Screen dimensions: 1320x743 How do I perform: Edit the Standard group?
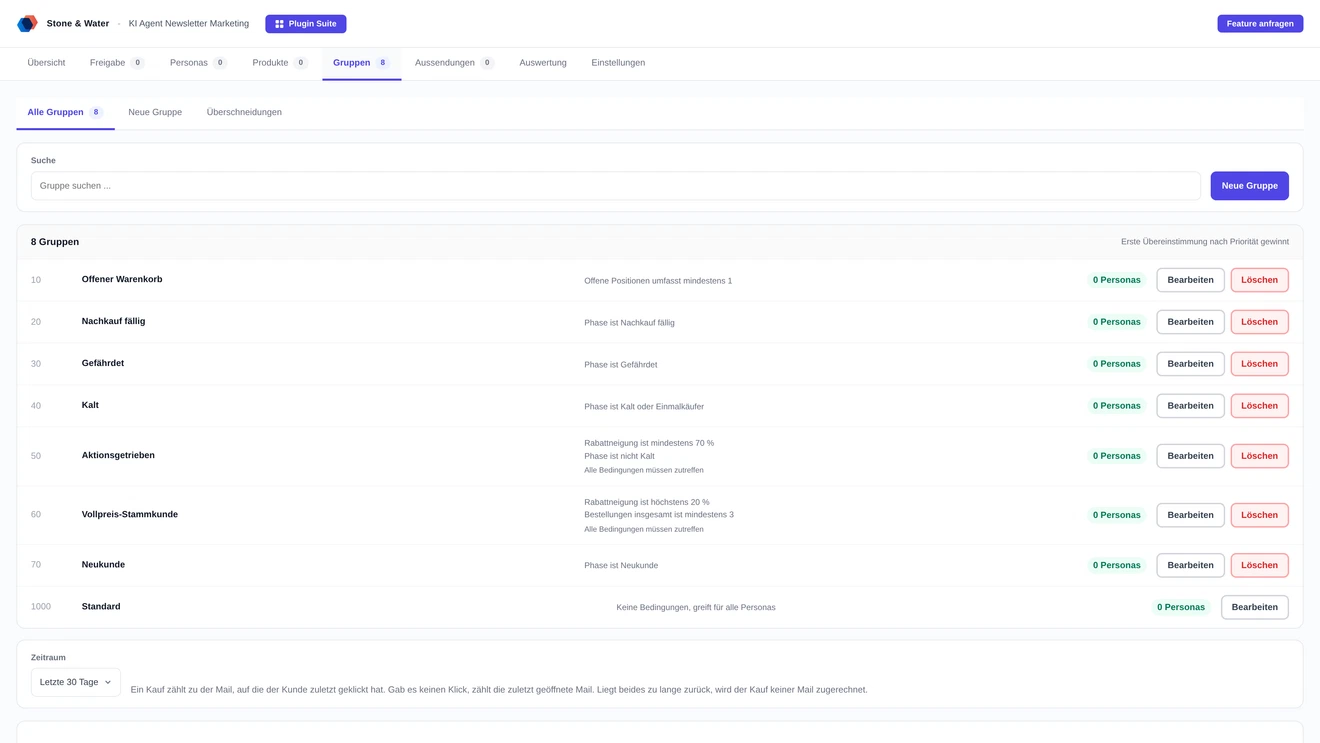1254,607
